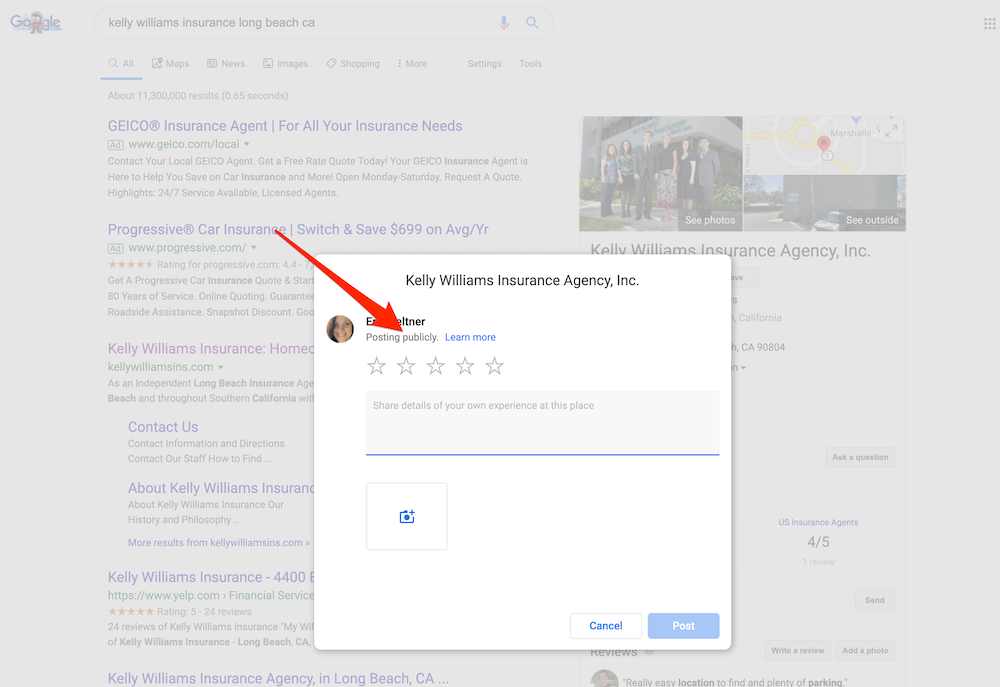Open the More search menu
Screen dimensions: 1000x687
[412, 64]
